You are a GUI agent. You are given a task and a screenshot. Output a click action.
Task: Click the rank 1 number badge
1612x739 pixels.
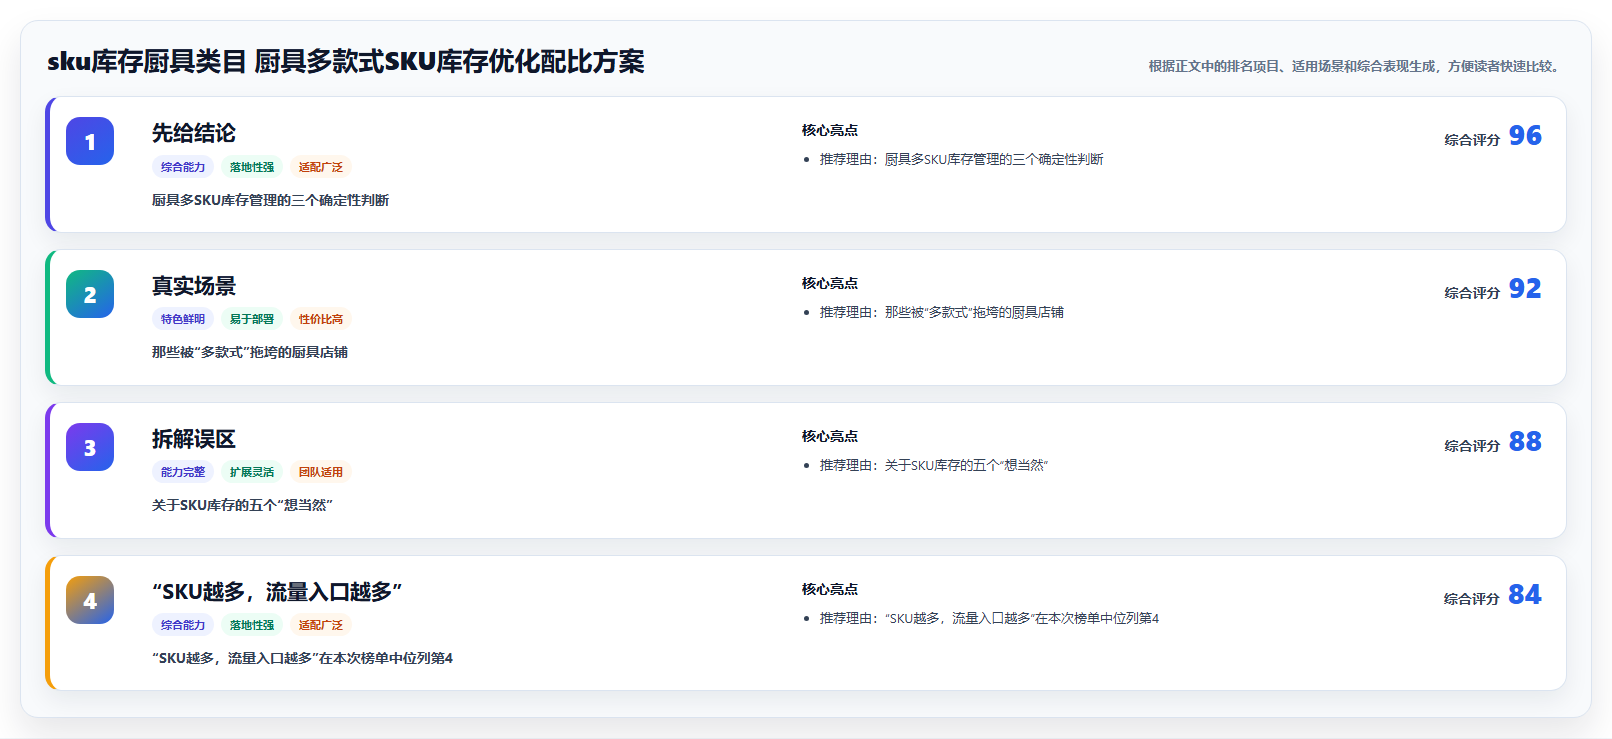(x=90, y=141)
